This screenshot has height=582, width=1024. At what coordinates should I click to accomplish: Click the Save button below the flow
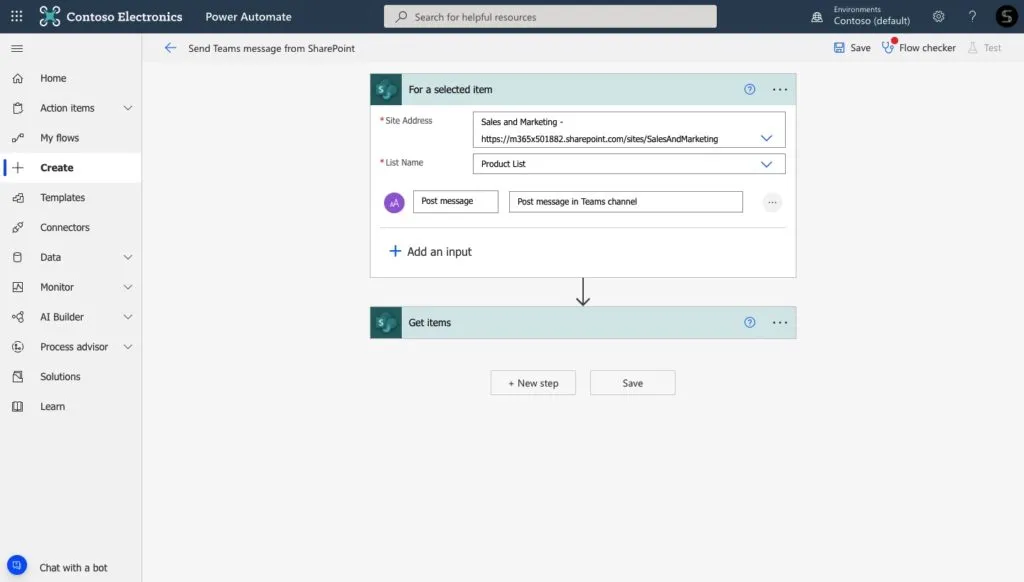click(632, 383)
